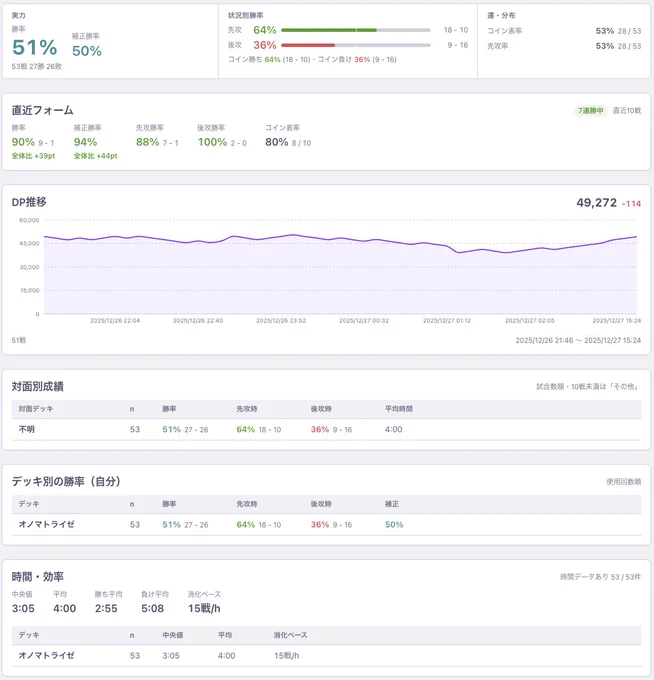654x680 pixels.
Task: Click the 2025/12/26 22:04 x-axis label
Action: click(x=115, y=321)
